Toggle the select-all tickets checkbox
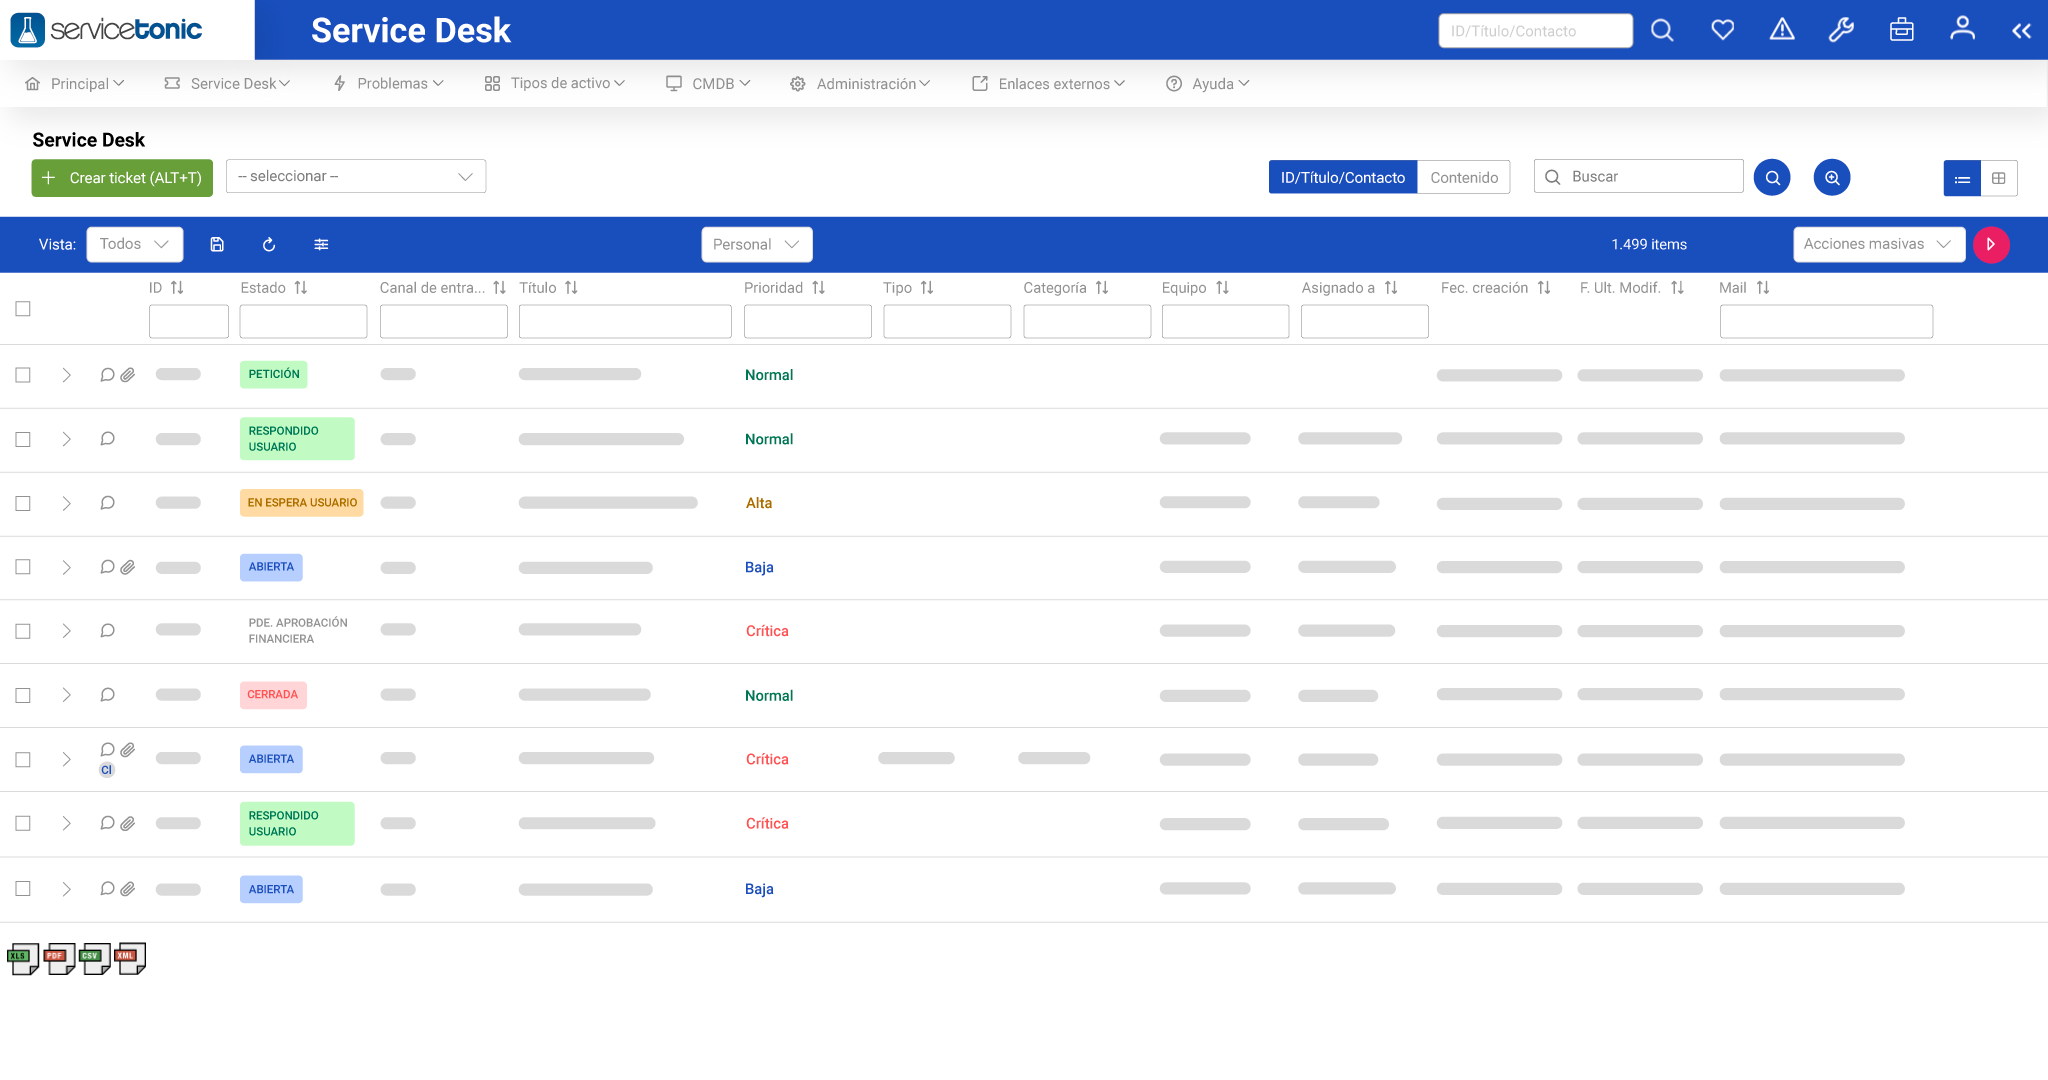This screenshot has width=2048, height=1080. point(23,309)
